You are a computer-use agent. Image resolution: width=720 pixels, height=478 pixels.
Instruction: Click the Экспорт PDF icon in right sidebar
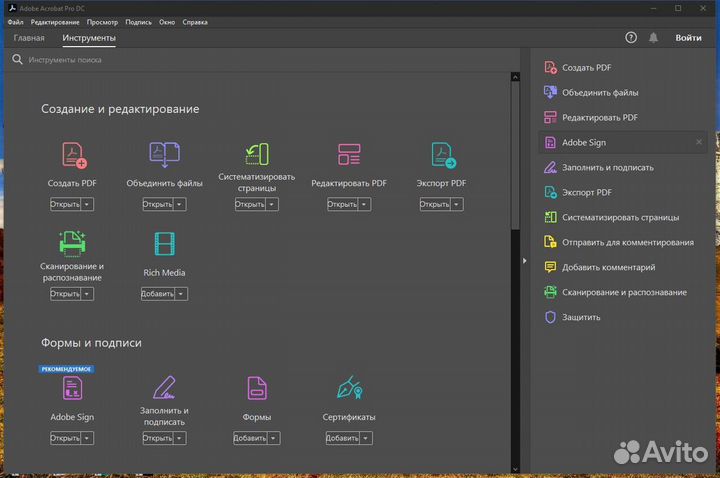point(550,192)
